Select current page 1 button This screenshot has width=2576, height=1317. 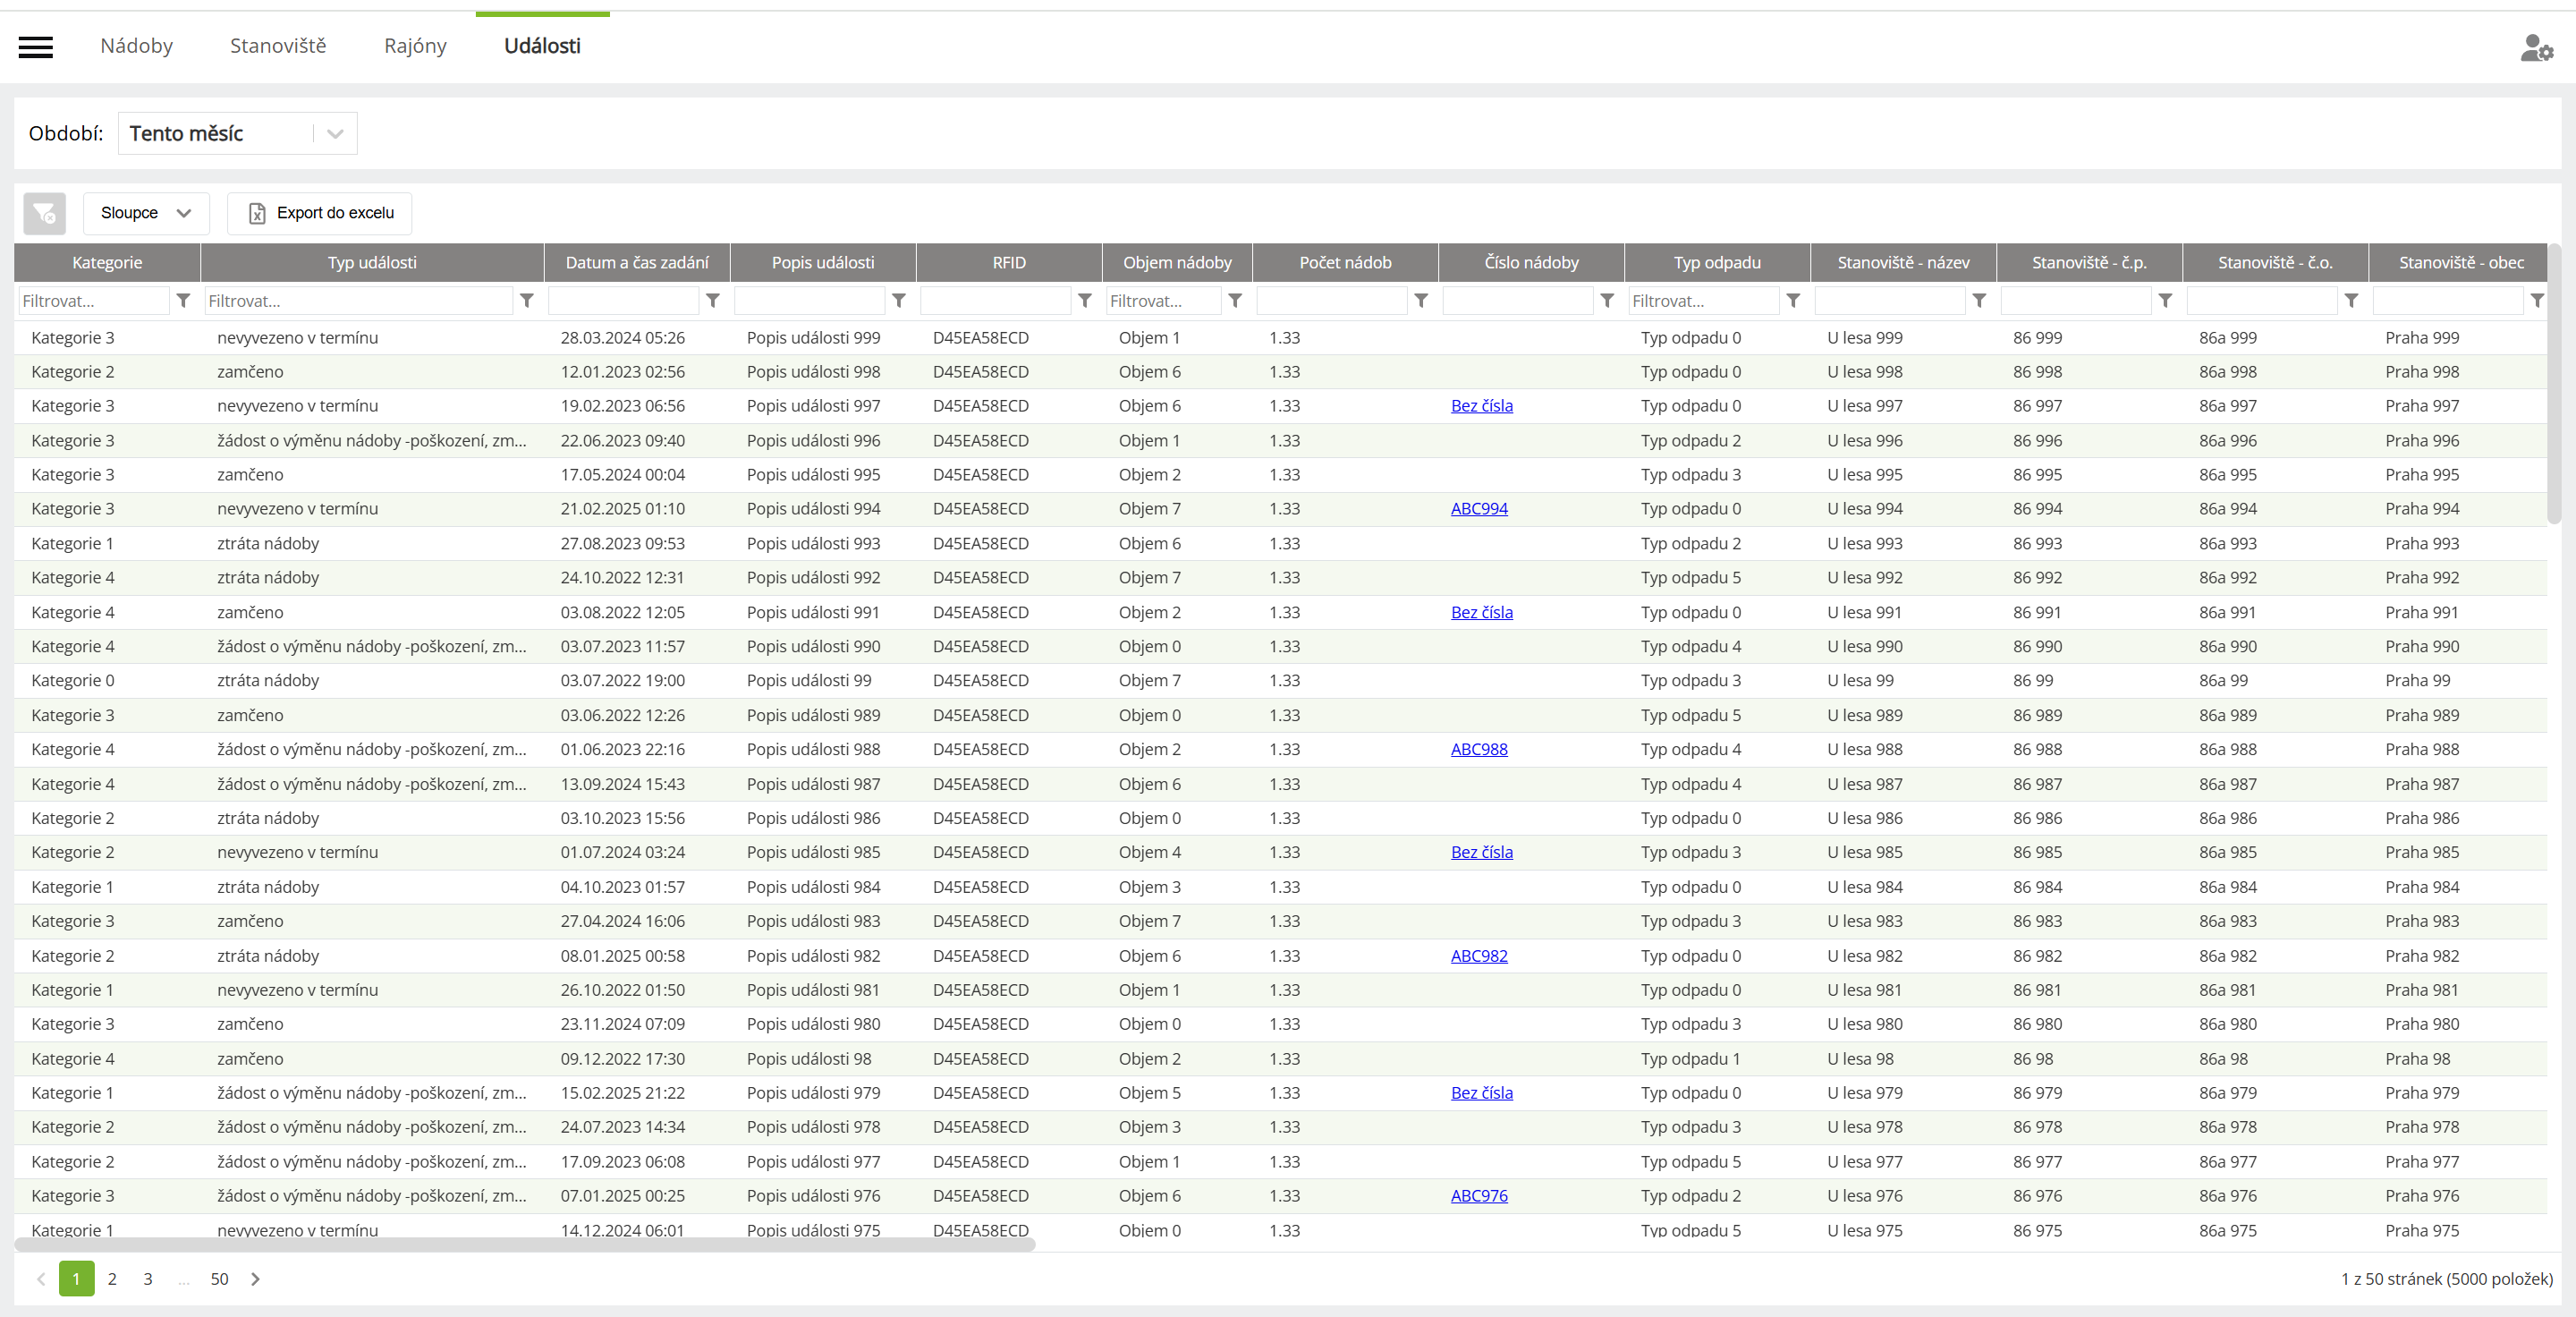click(76, 1279)
